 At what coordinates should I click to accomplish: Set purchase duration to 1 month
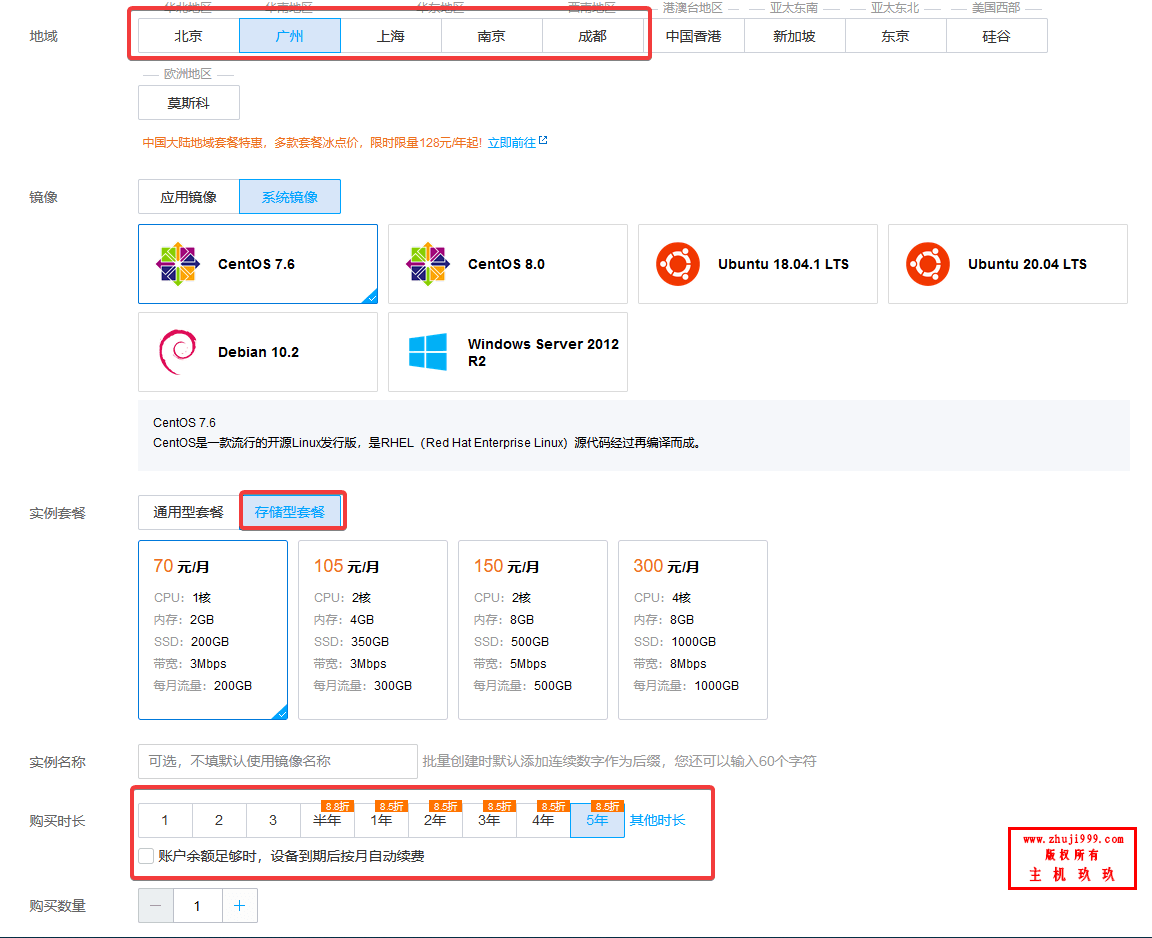click(165, 820)
